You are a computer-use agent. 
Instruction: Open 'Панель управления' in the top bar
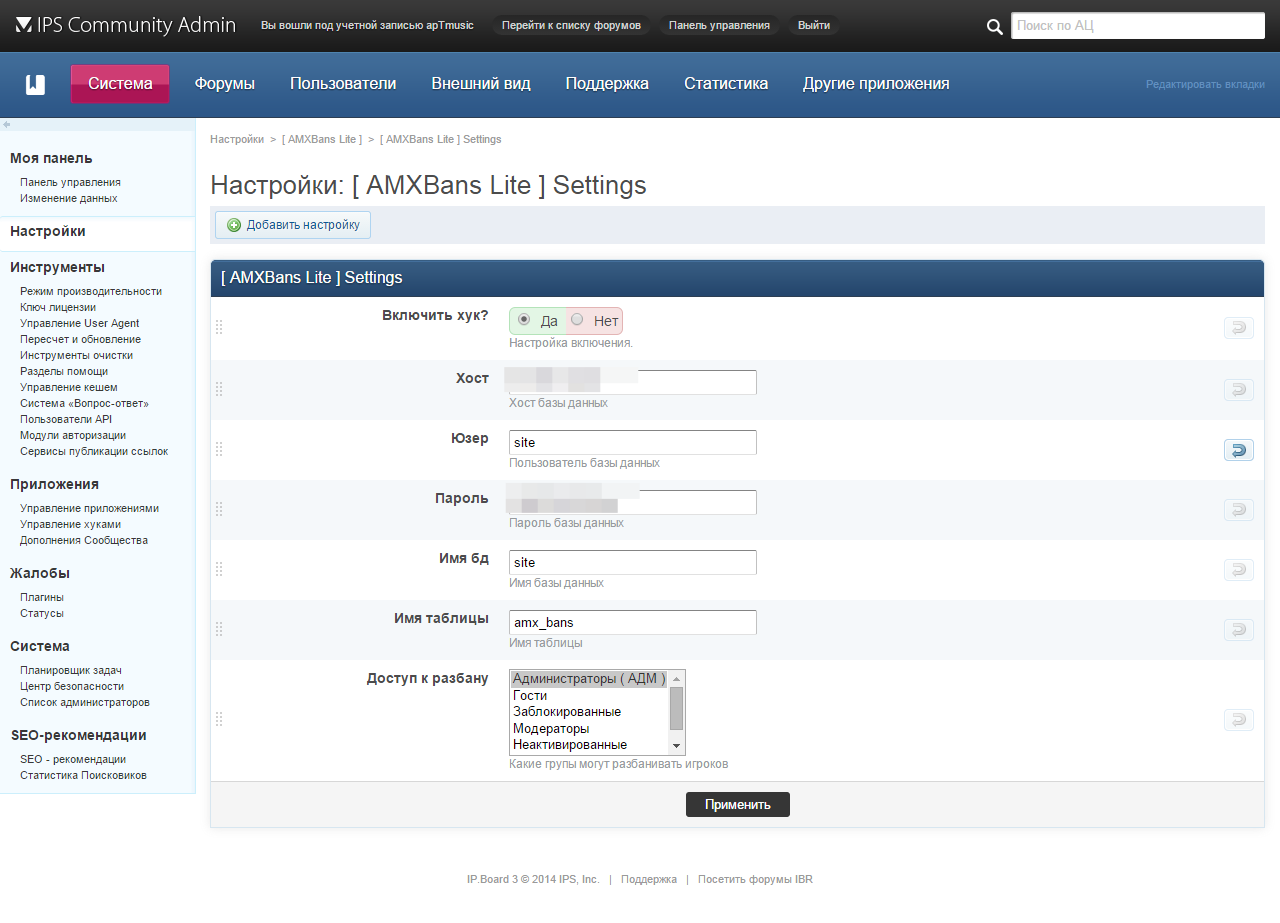719,25
